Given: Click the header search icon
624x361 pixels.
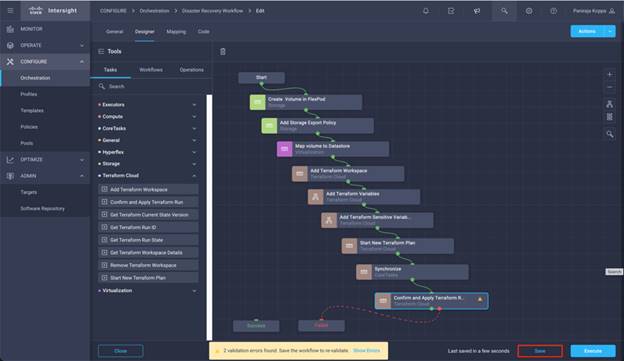Looking at the screenshot, I should (x=504, y=11).
